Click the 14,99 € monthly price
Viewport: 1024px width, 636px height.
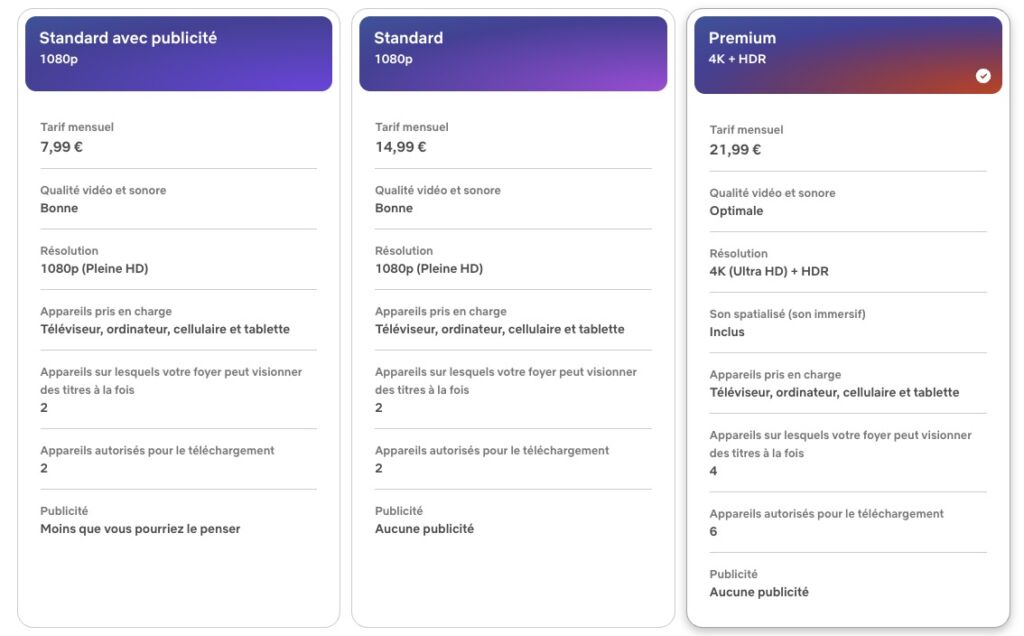pyautogui.click(x=401, y=147)
